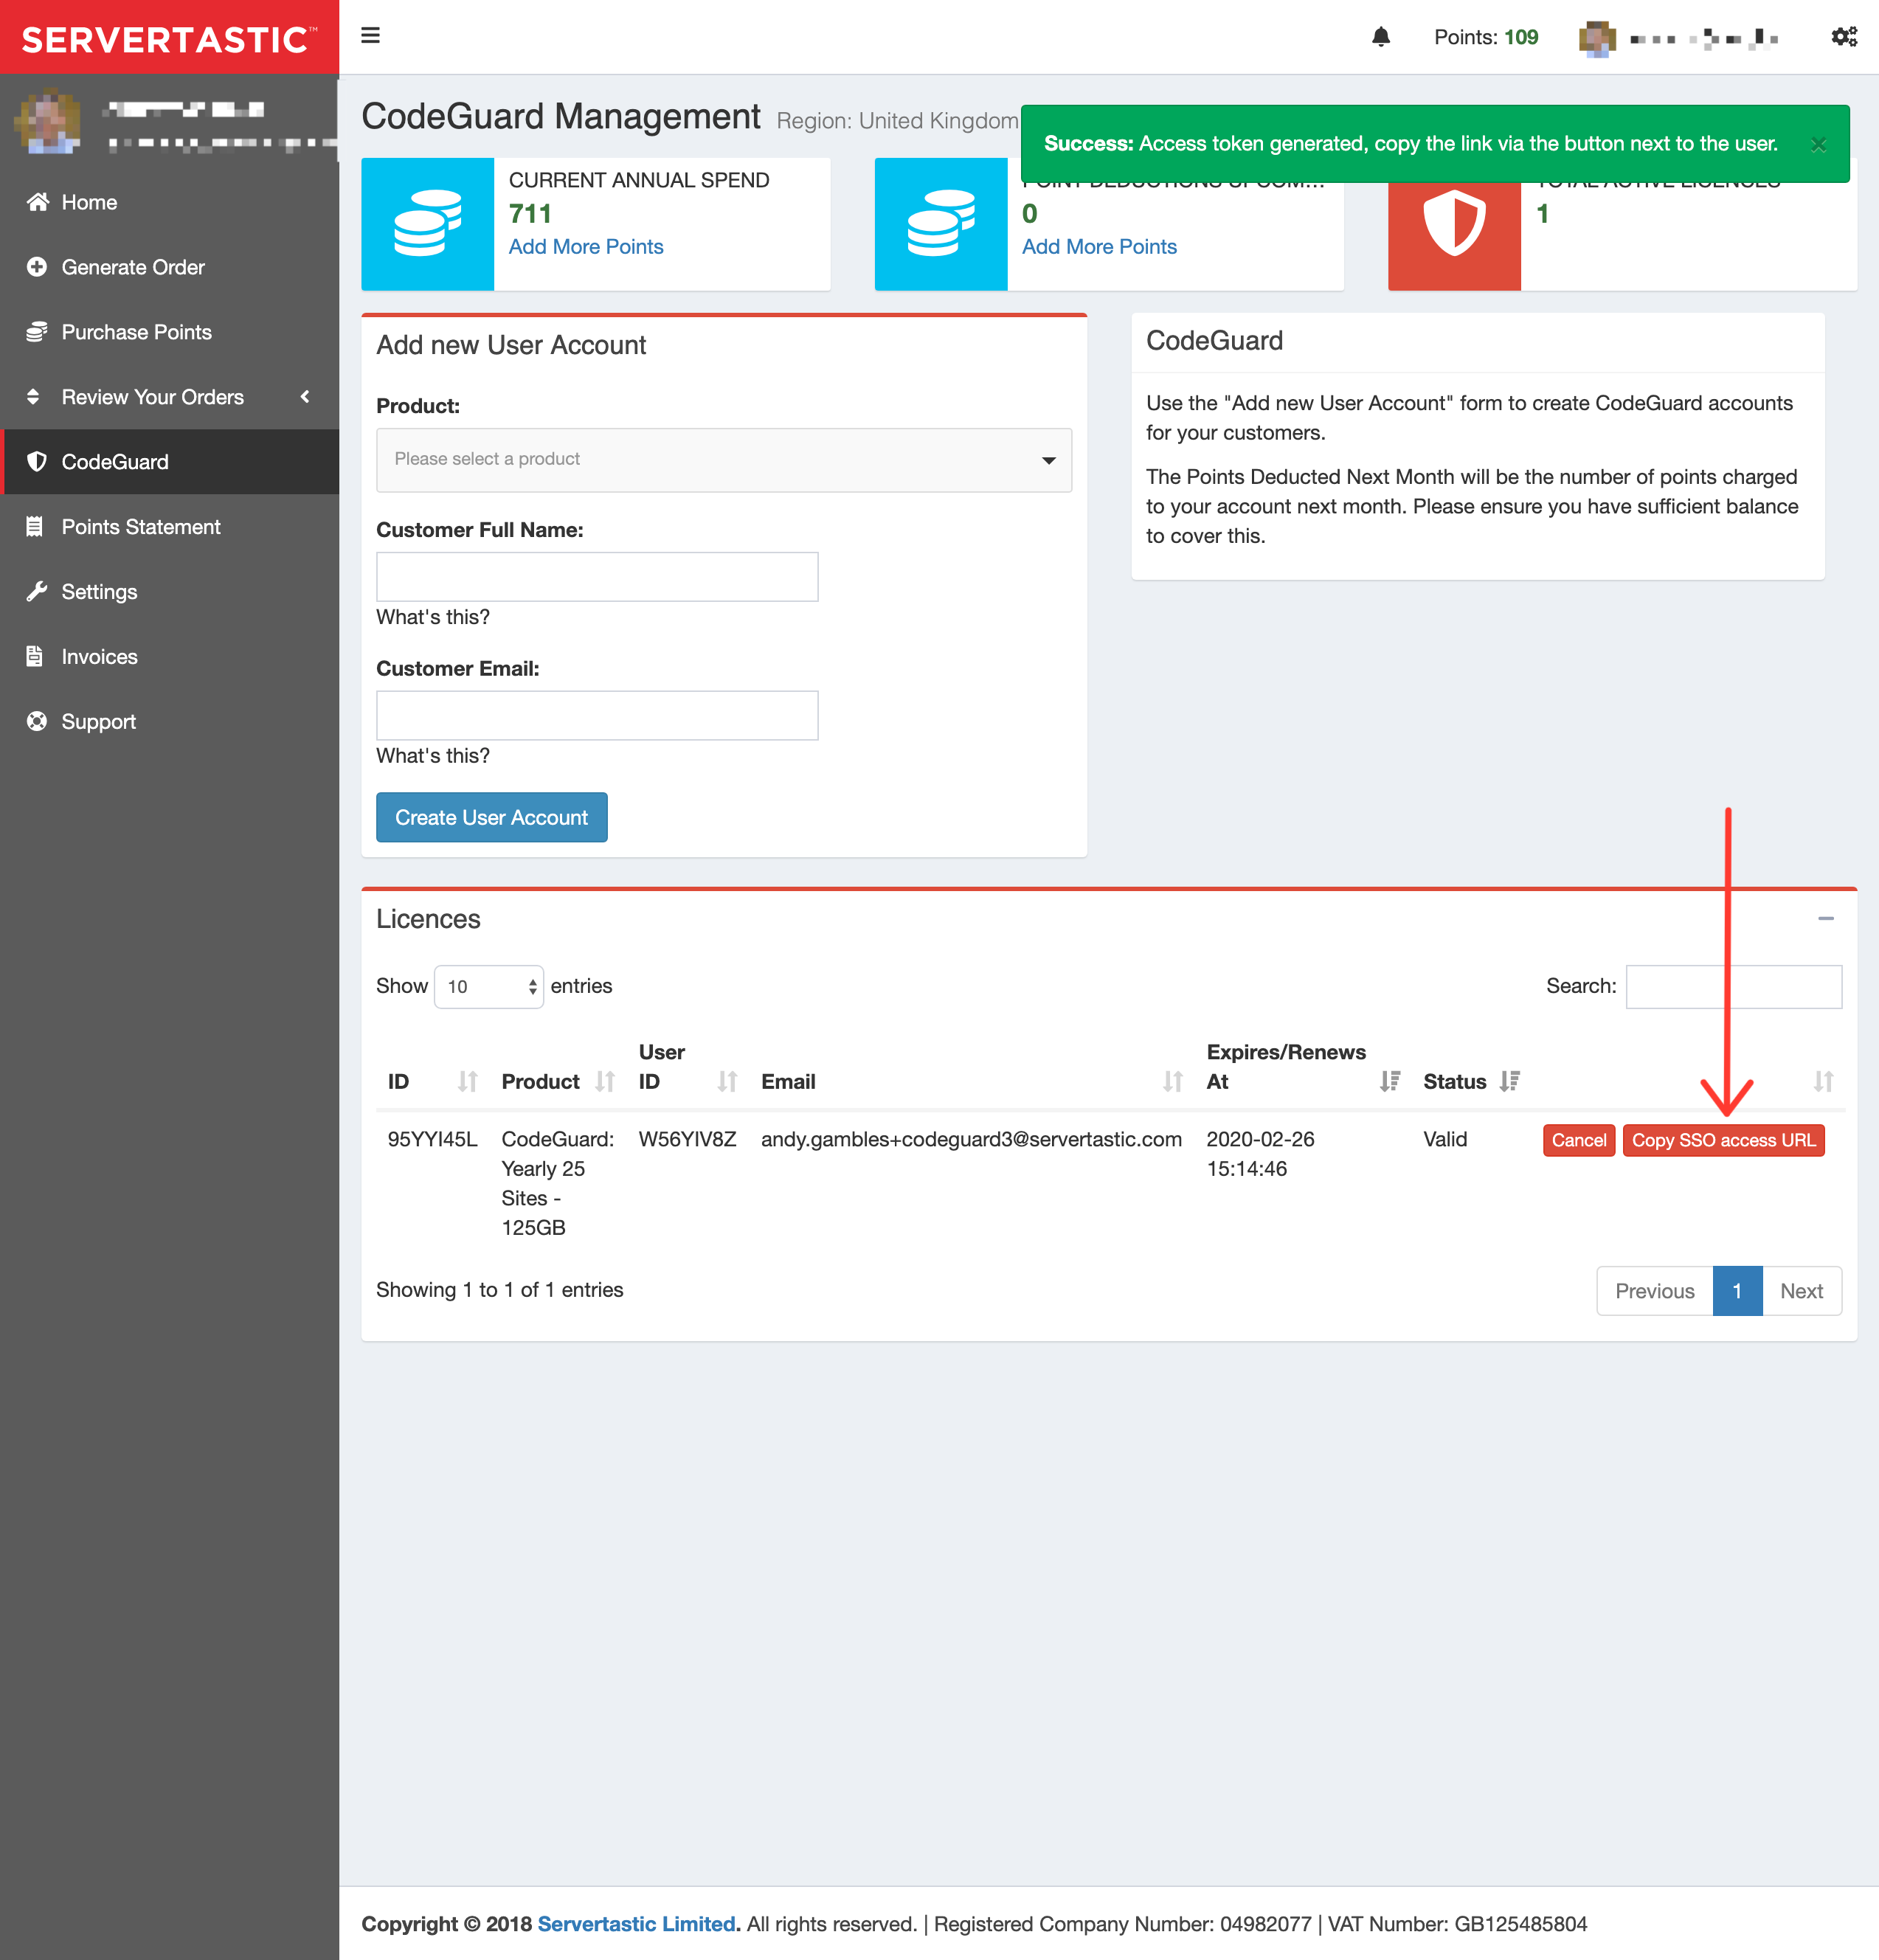Viewport: 1879px width, 1960px height.
Task: Collapse the Licences panel with minus icon
Action: pos(1826,918)
